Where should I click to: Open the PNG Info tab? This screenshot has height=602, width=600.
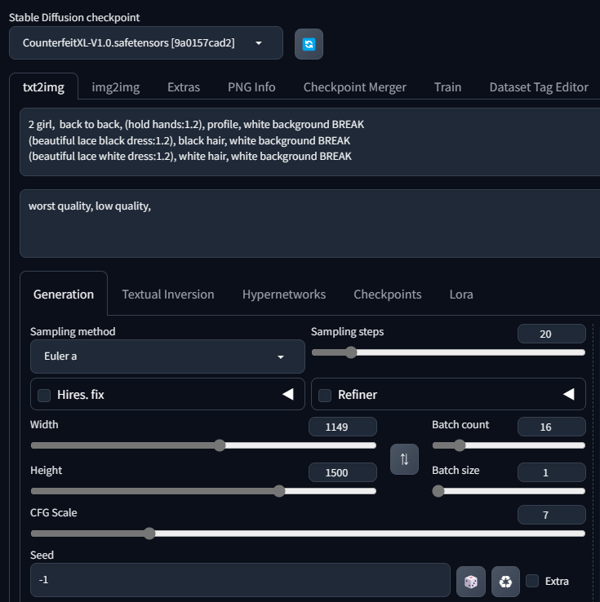(x=251, y=87)
